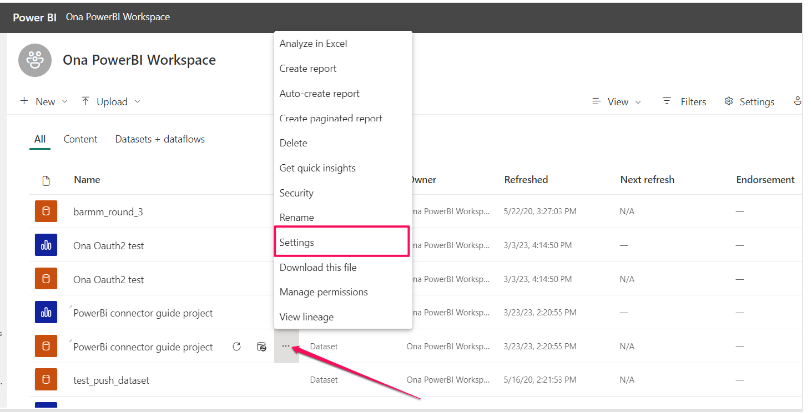Click refreshed date 5/22/20, 3:27:03 PM
The height and width of the screenshot is (413, 811).
pyautogui.click(x=540, y=211)
